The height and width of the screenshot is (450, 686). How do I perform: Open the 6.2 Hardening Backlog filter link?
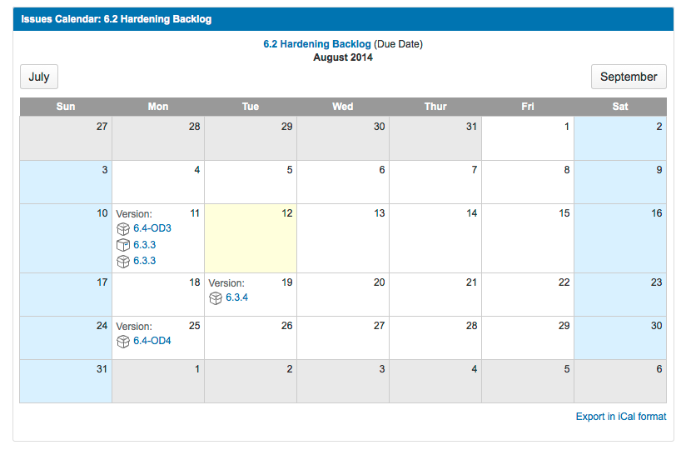tap(317, 45)
